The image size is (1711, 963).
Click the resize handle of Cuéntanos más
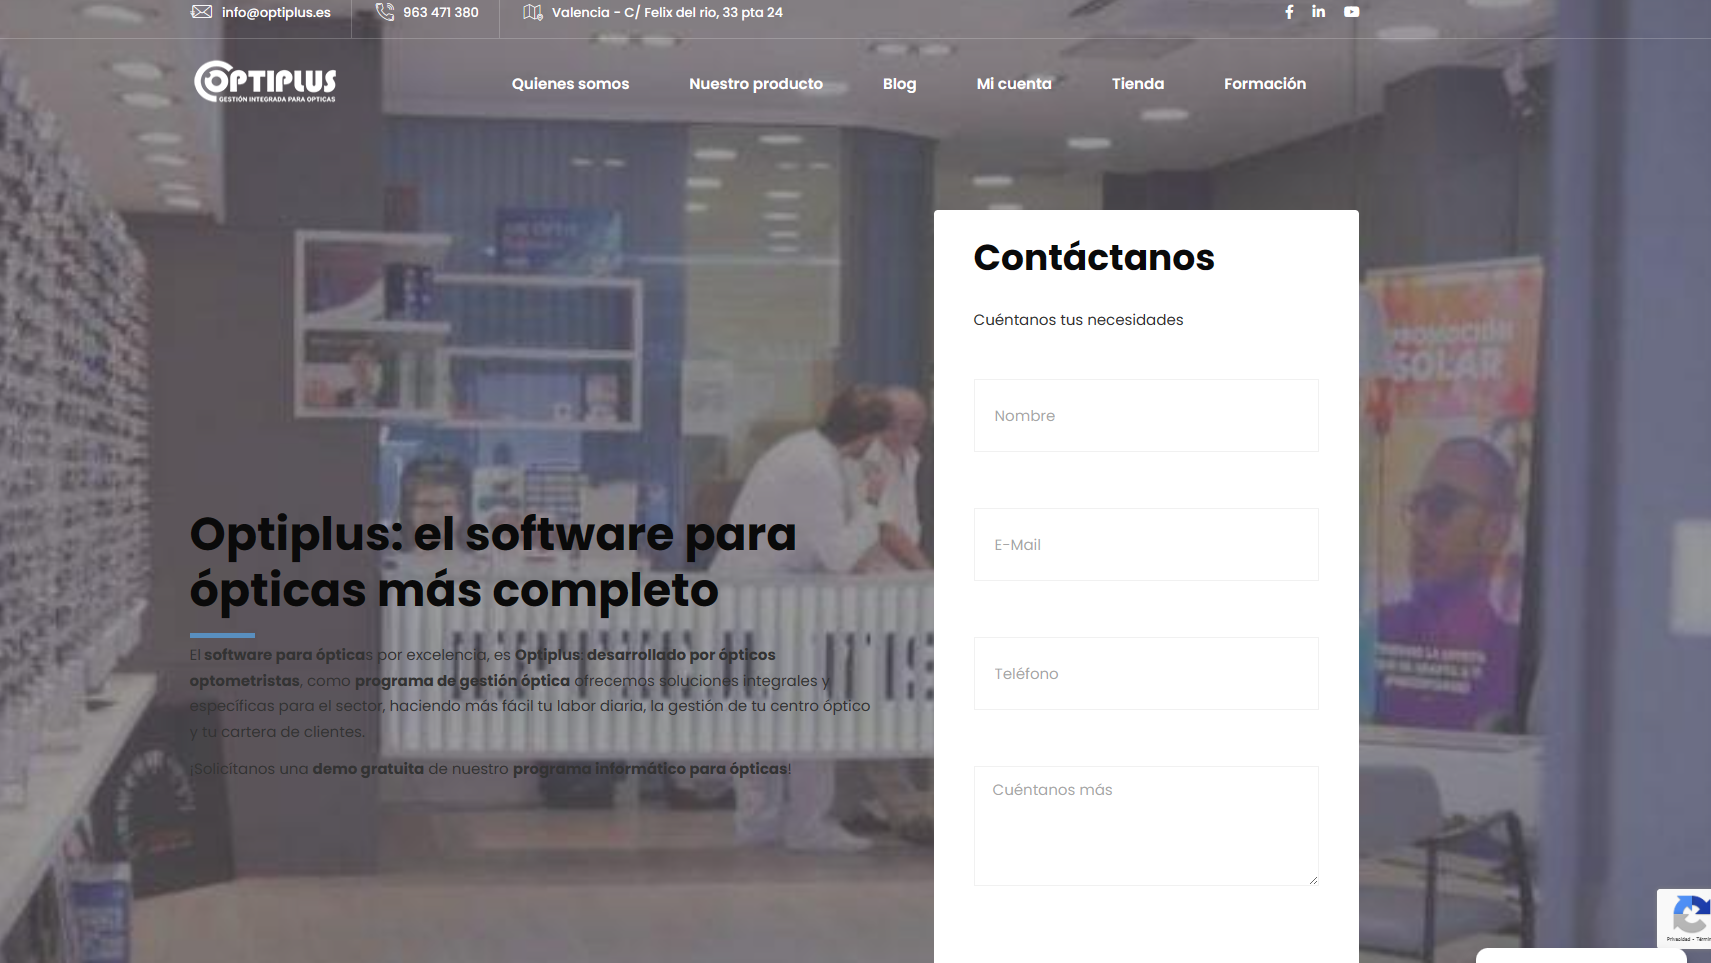coord(1313,880)
